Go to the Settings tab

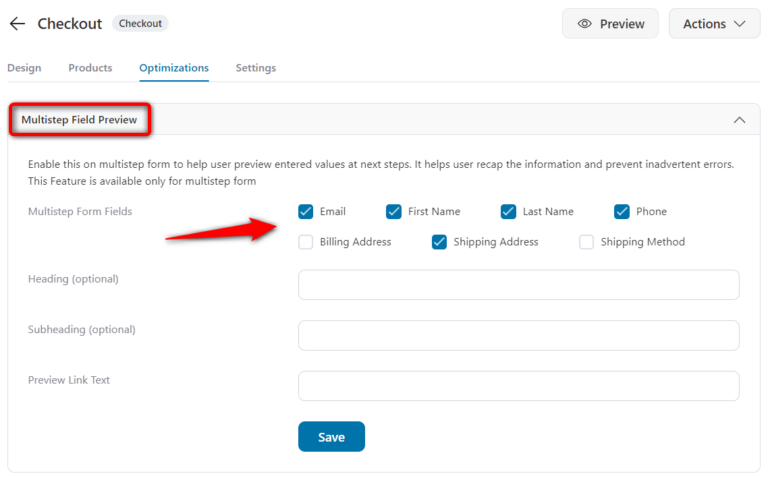point(256,68)
